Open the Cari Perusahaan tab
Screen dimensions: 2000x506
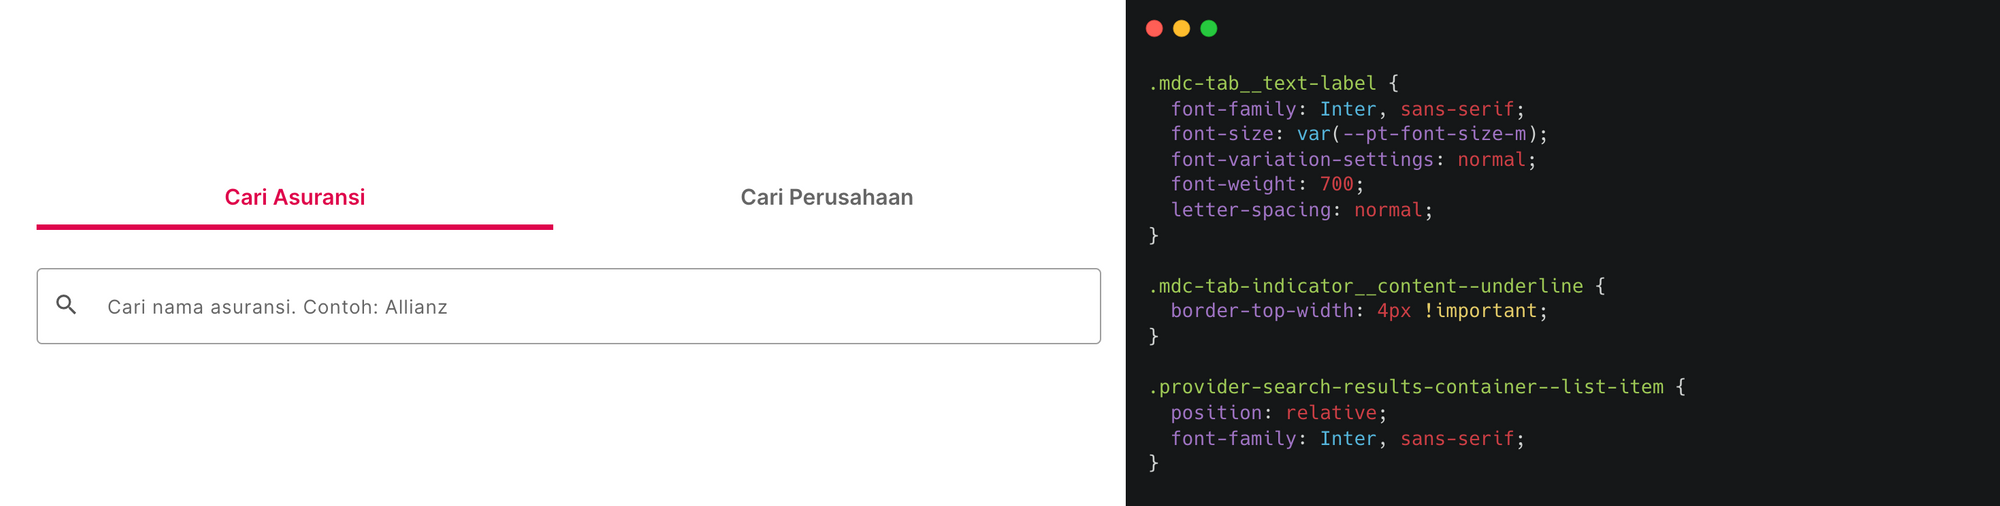tap(827, 197)
